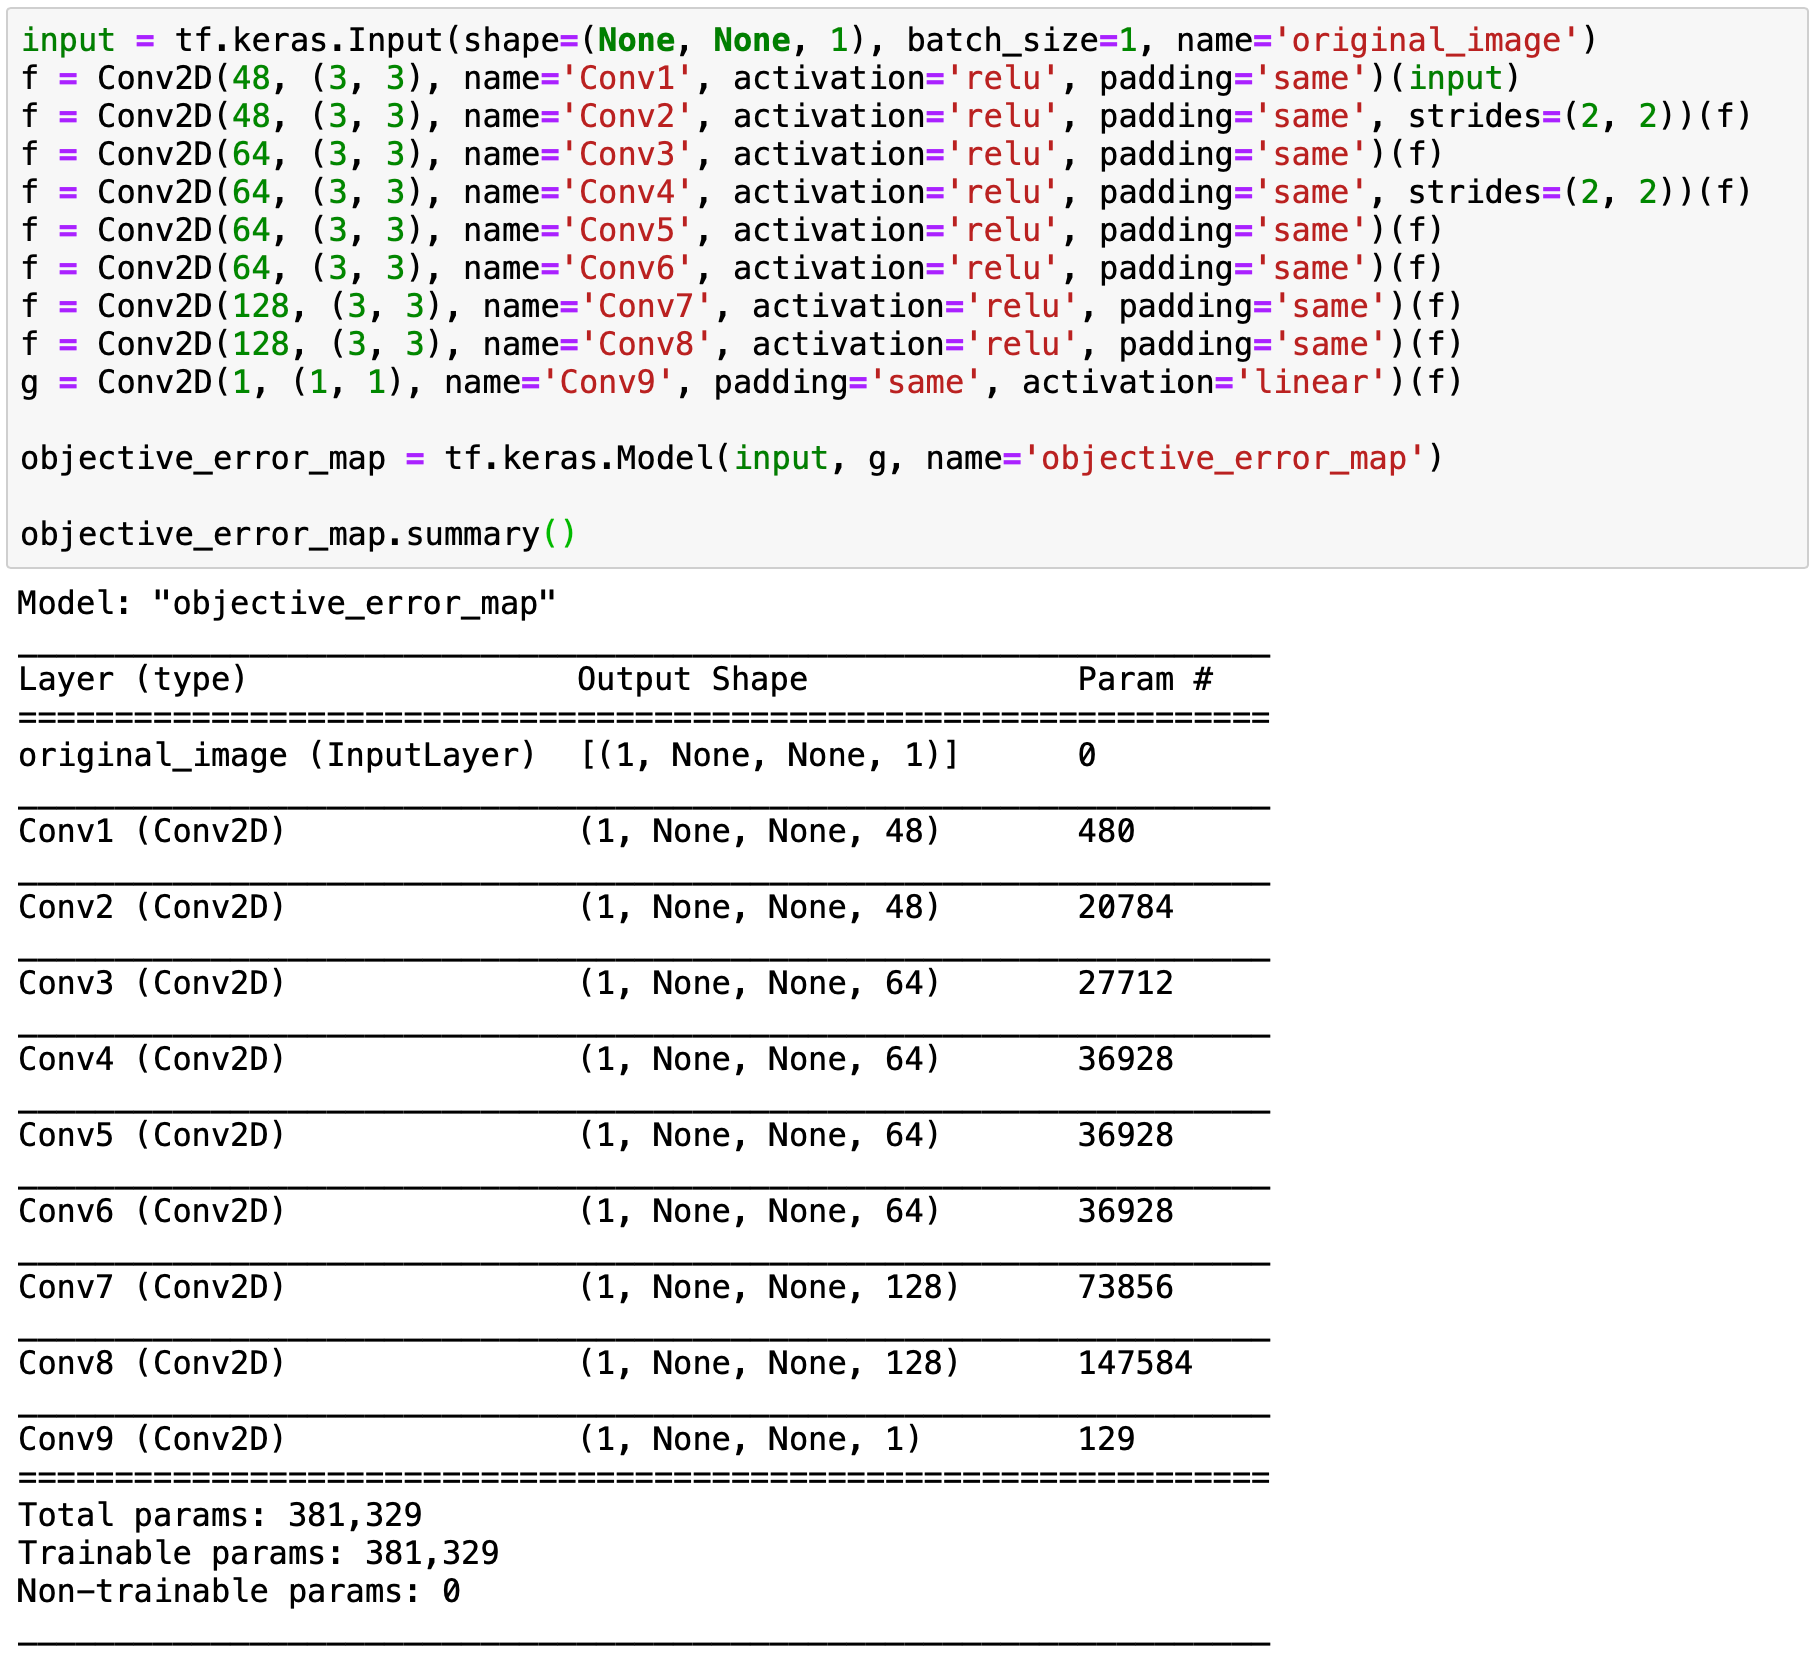Click the Layer (type) column header
Screen dimensions: 1820x1662
point(130,679)
